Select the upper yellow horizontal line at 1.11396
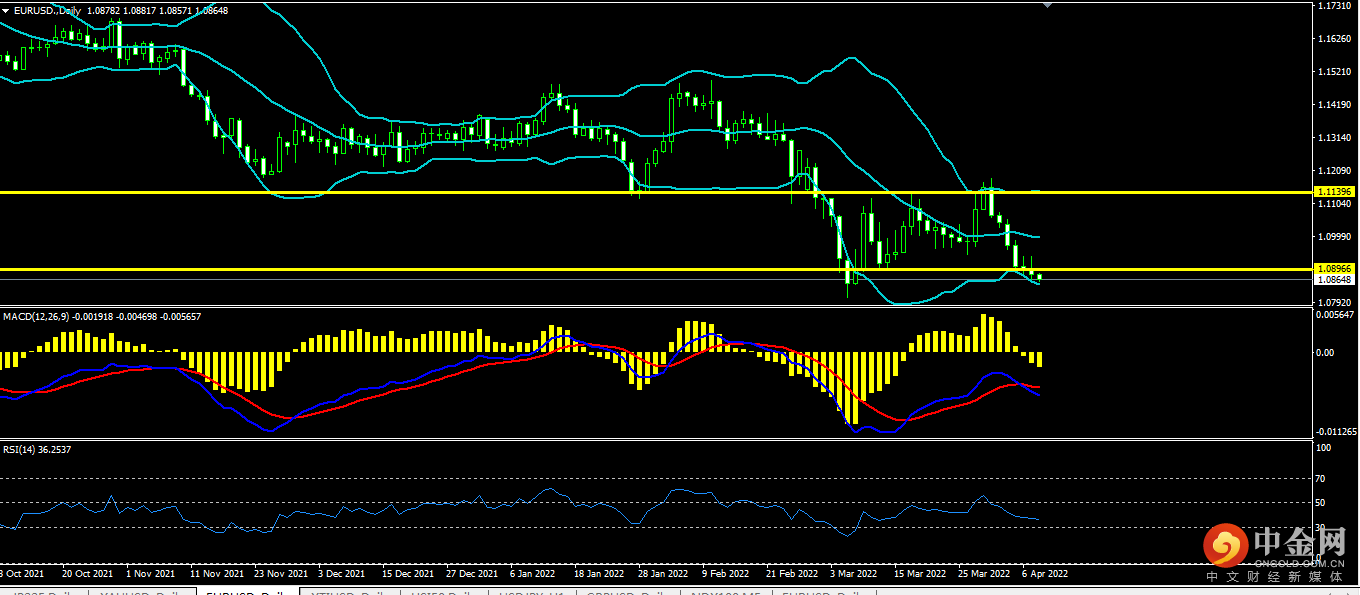The height and width of the screenshot is (595, 1360). pyautogui.click(x=656, y=191)
